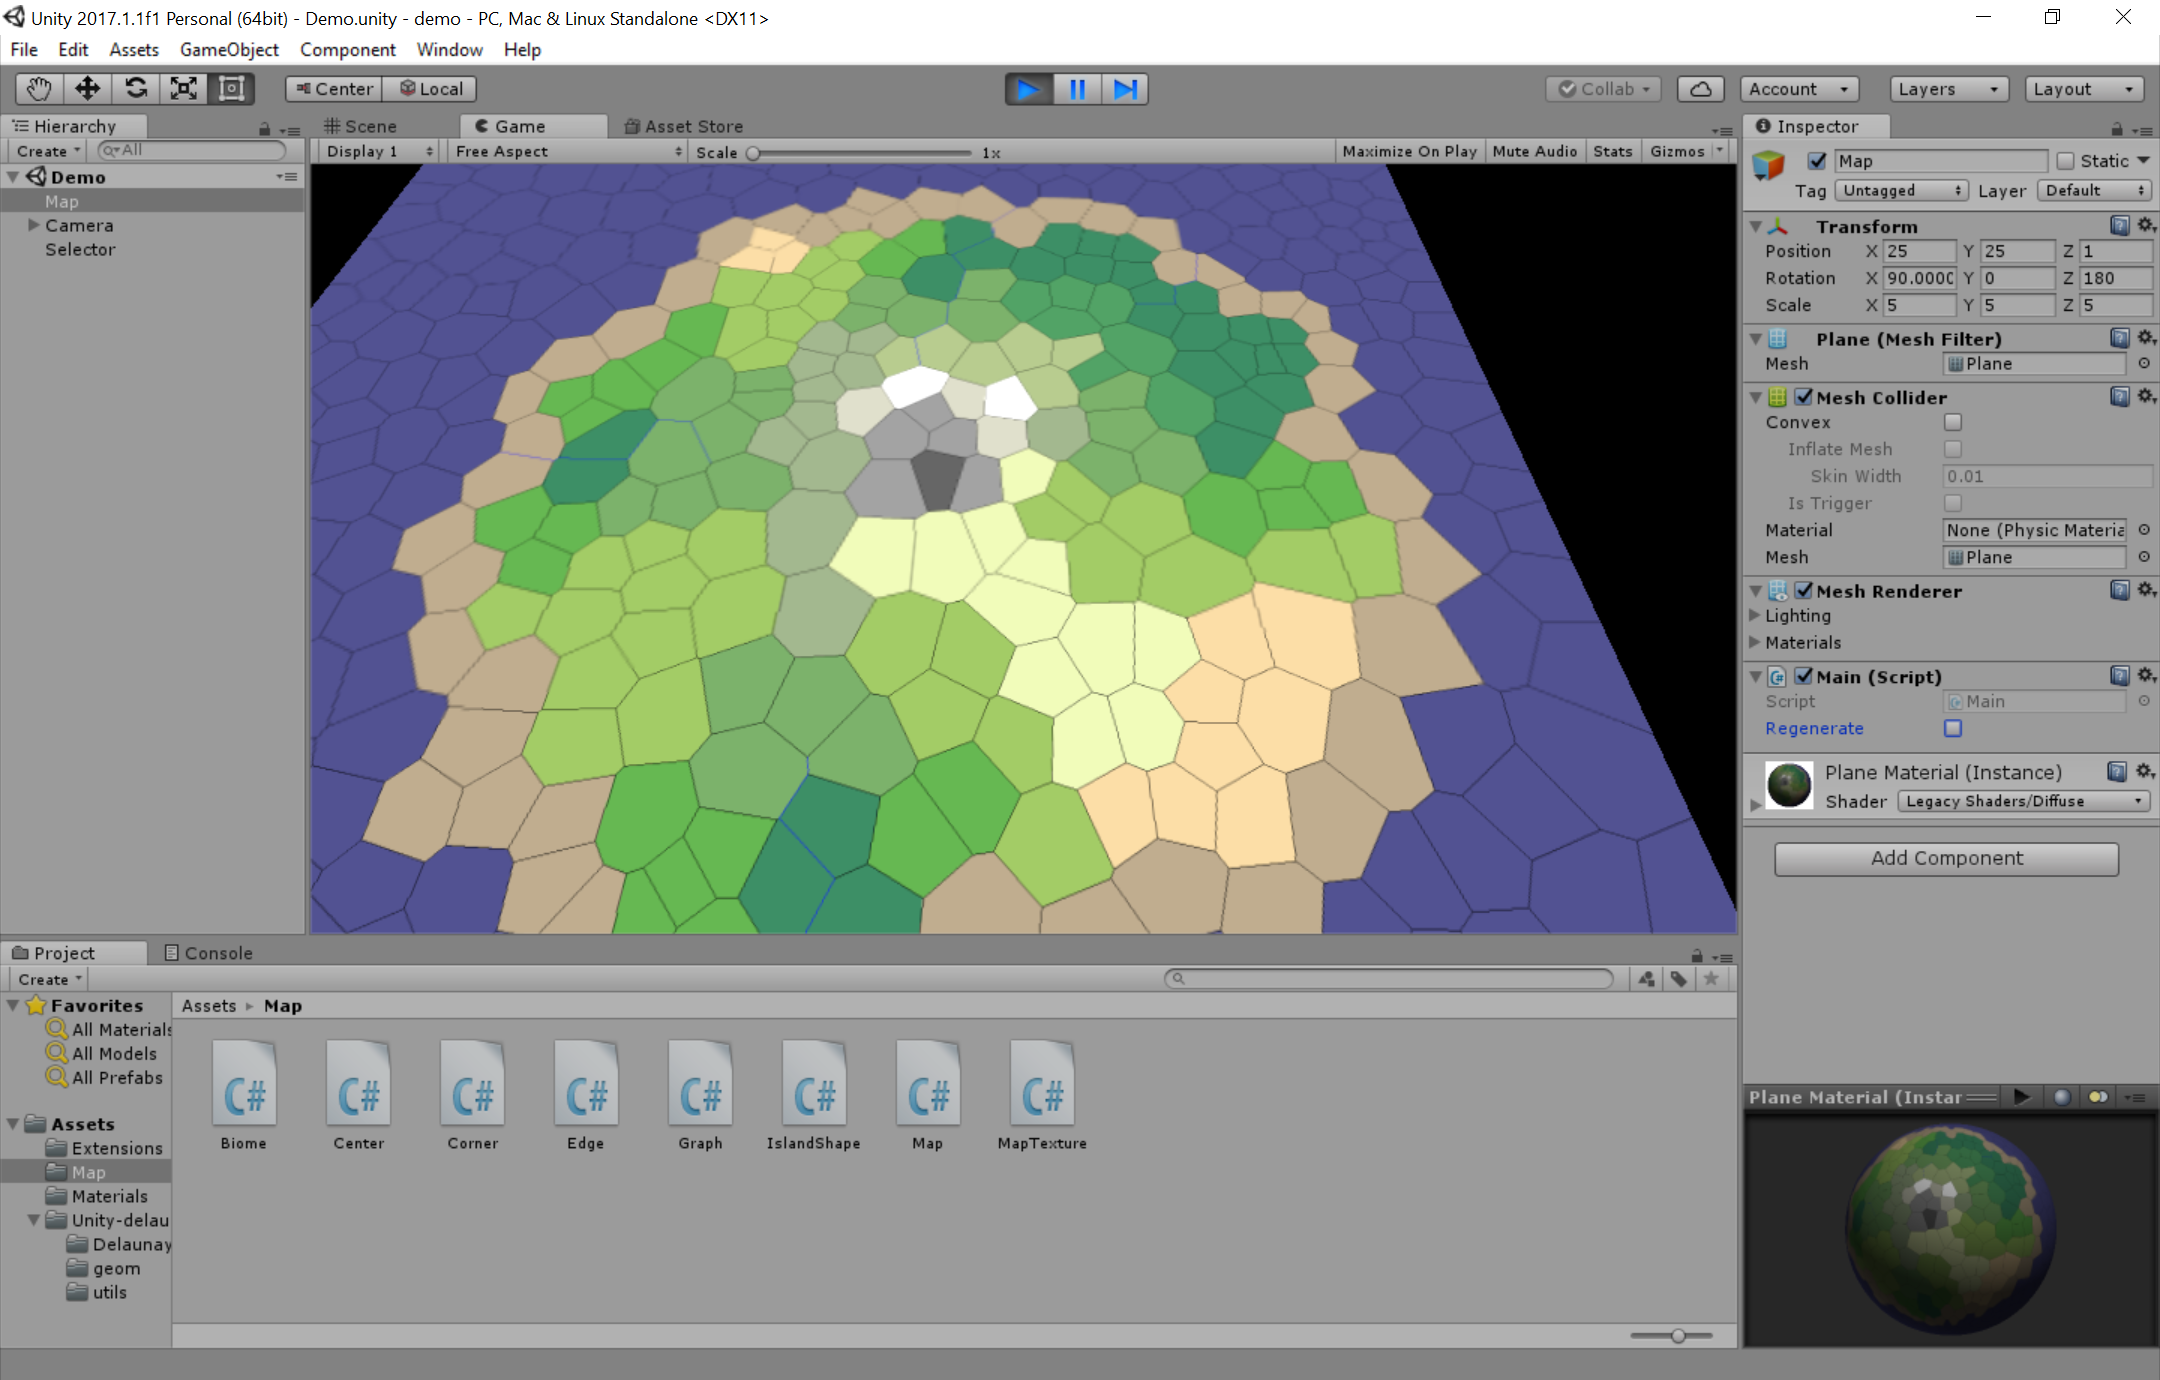
Task: Toggle Maximize On Play button
Action: point(1409,151)
